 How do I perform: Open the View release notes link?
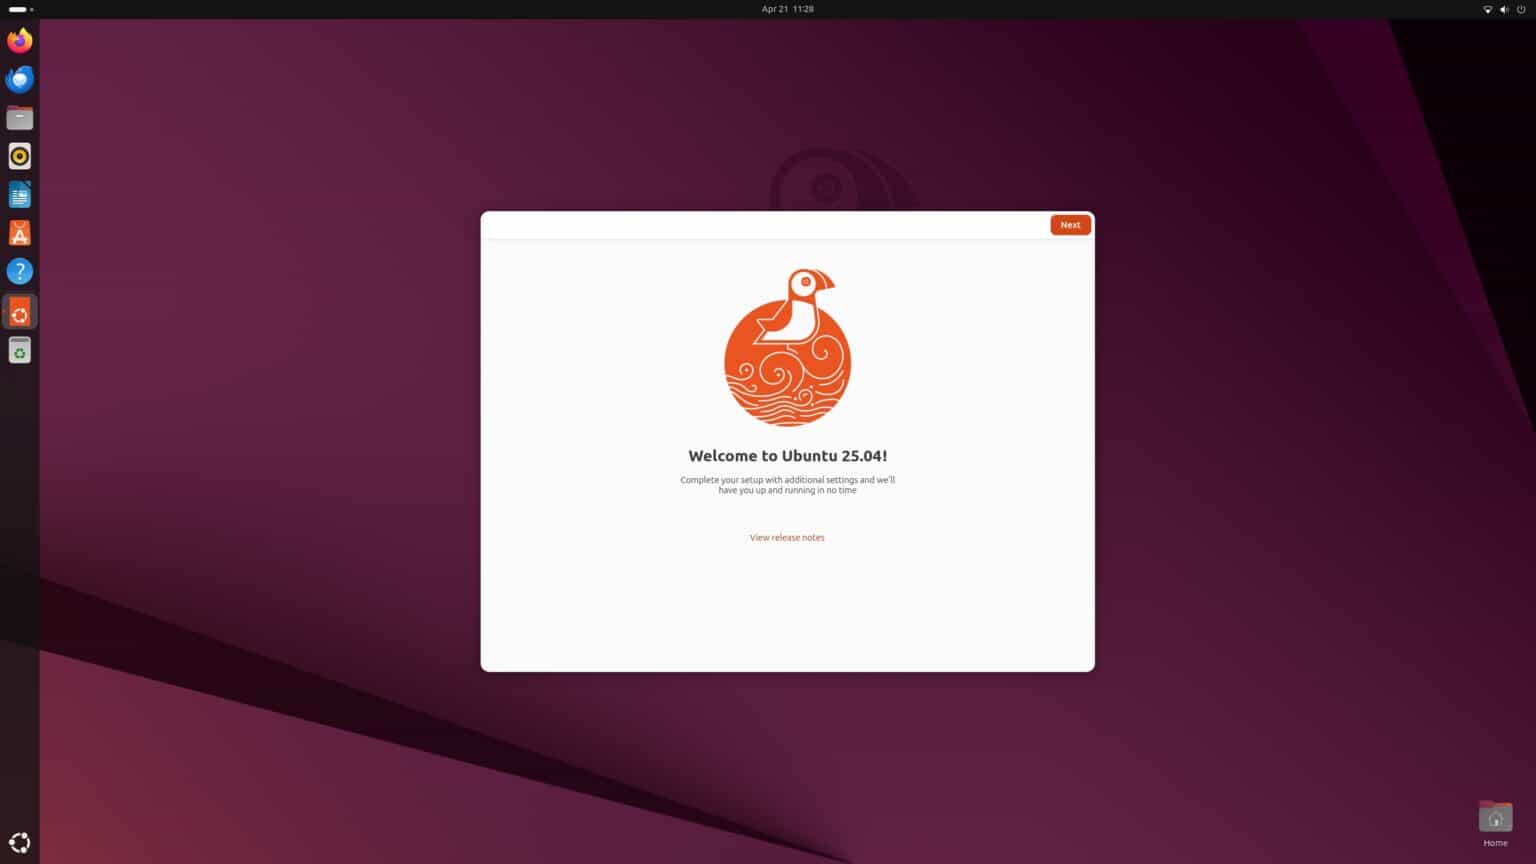(787, 537)
